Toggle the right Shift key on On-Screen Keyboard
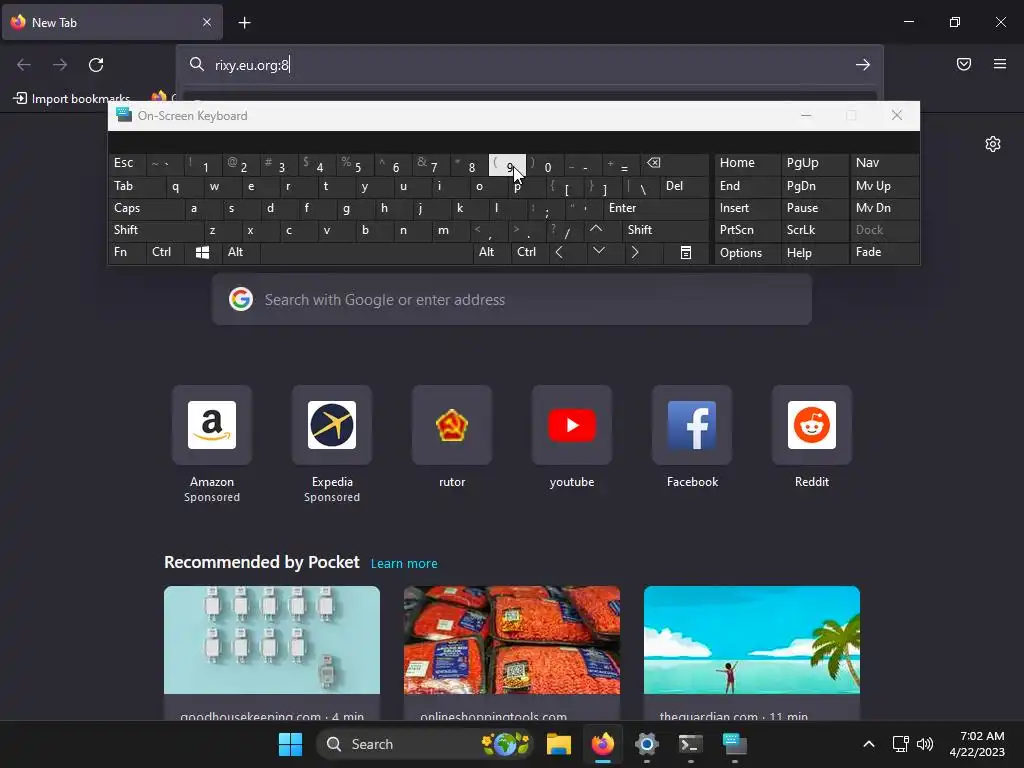Image resolution: width=1024 pixels, height=768 pixels. point(665,230)
